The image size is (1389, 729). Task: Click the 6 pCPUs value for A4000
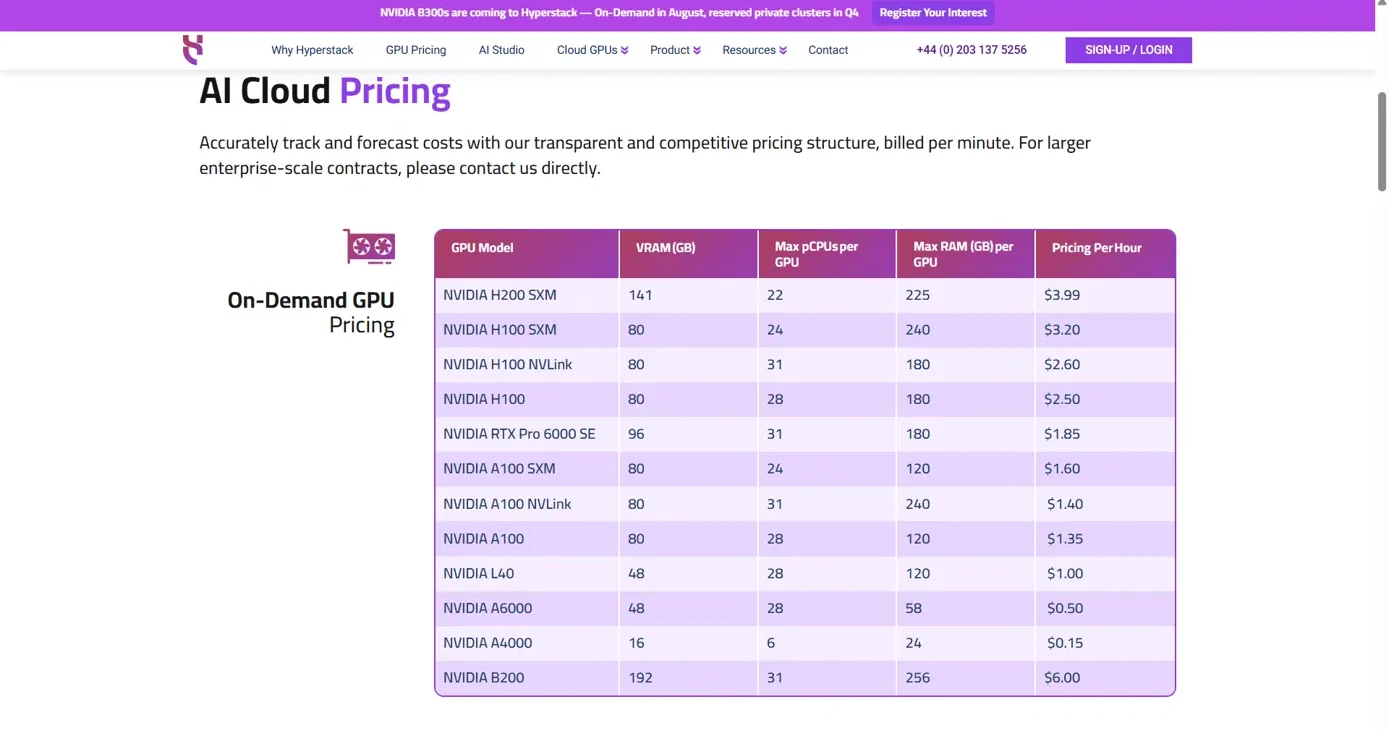pyautogui.click(x=771, y=643)
